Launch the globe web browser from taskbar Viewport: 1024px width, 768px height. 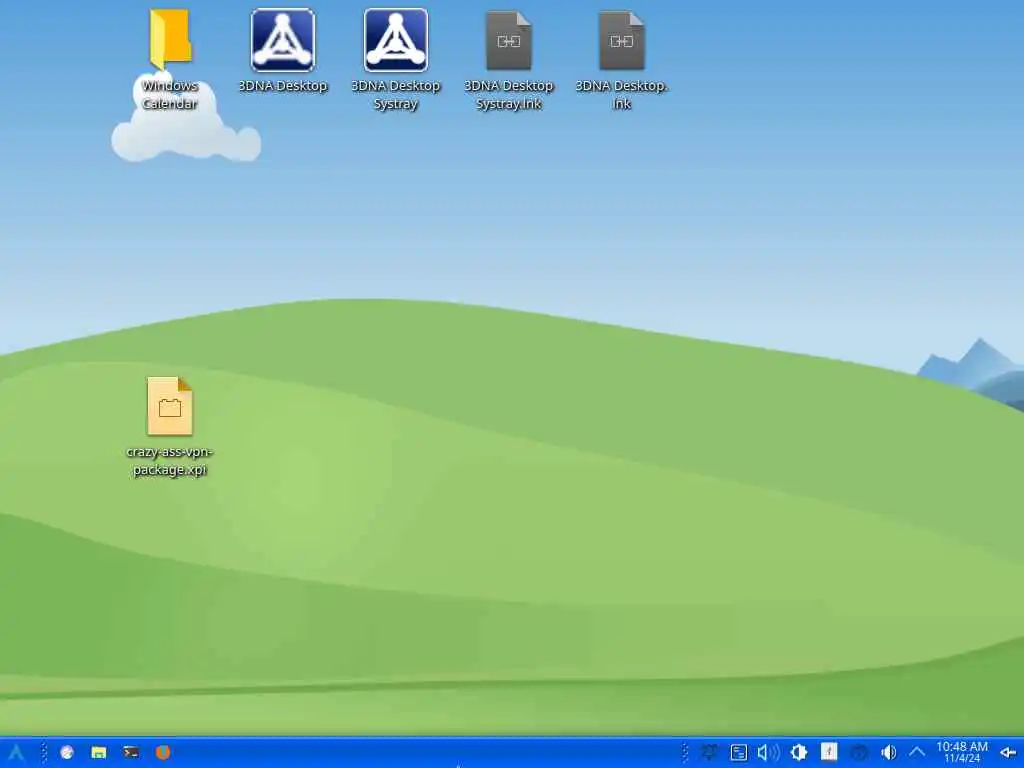67,752
